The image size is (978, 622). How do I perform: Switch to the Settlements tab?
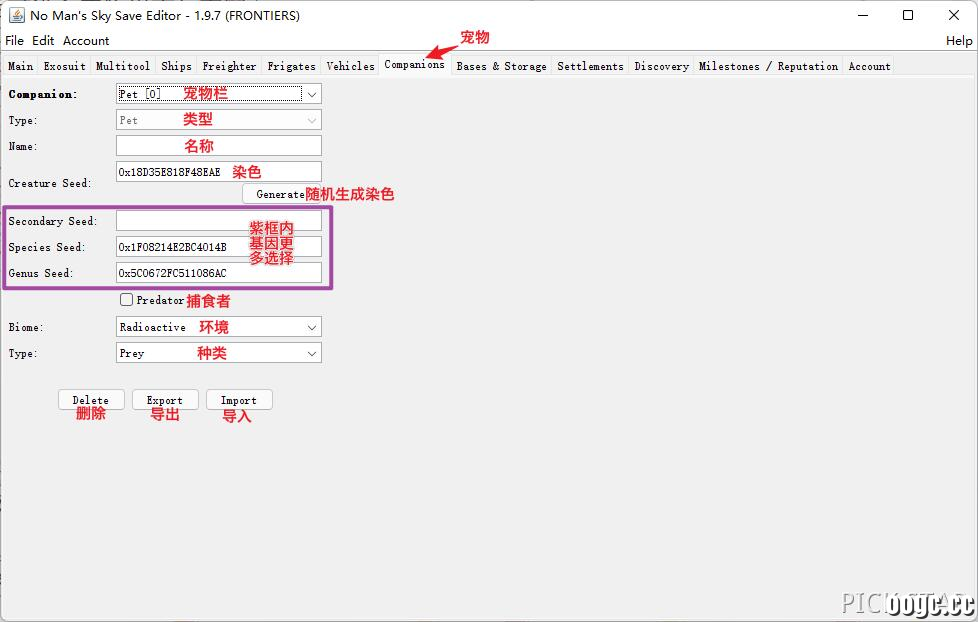pos(590,66)
